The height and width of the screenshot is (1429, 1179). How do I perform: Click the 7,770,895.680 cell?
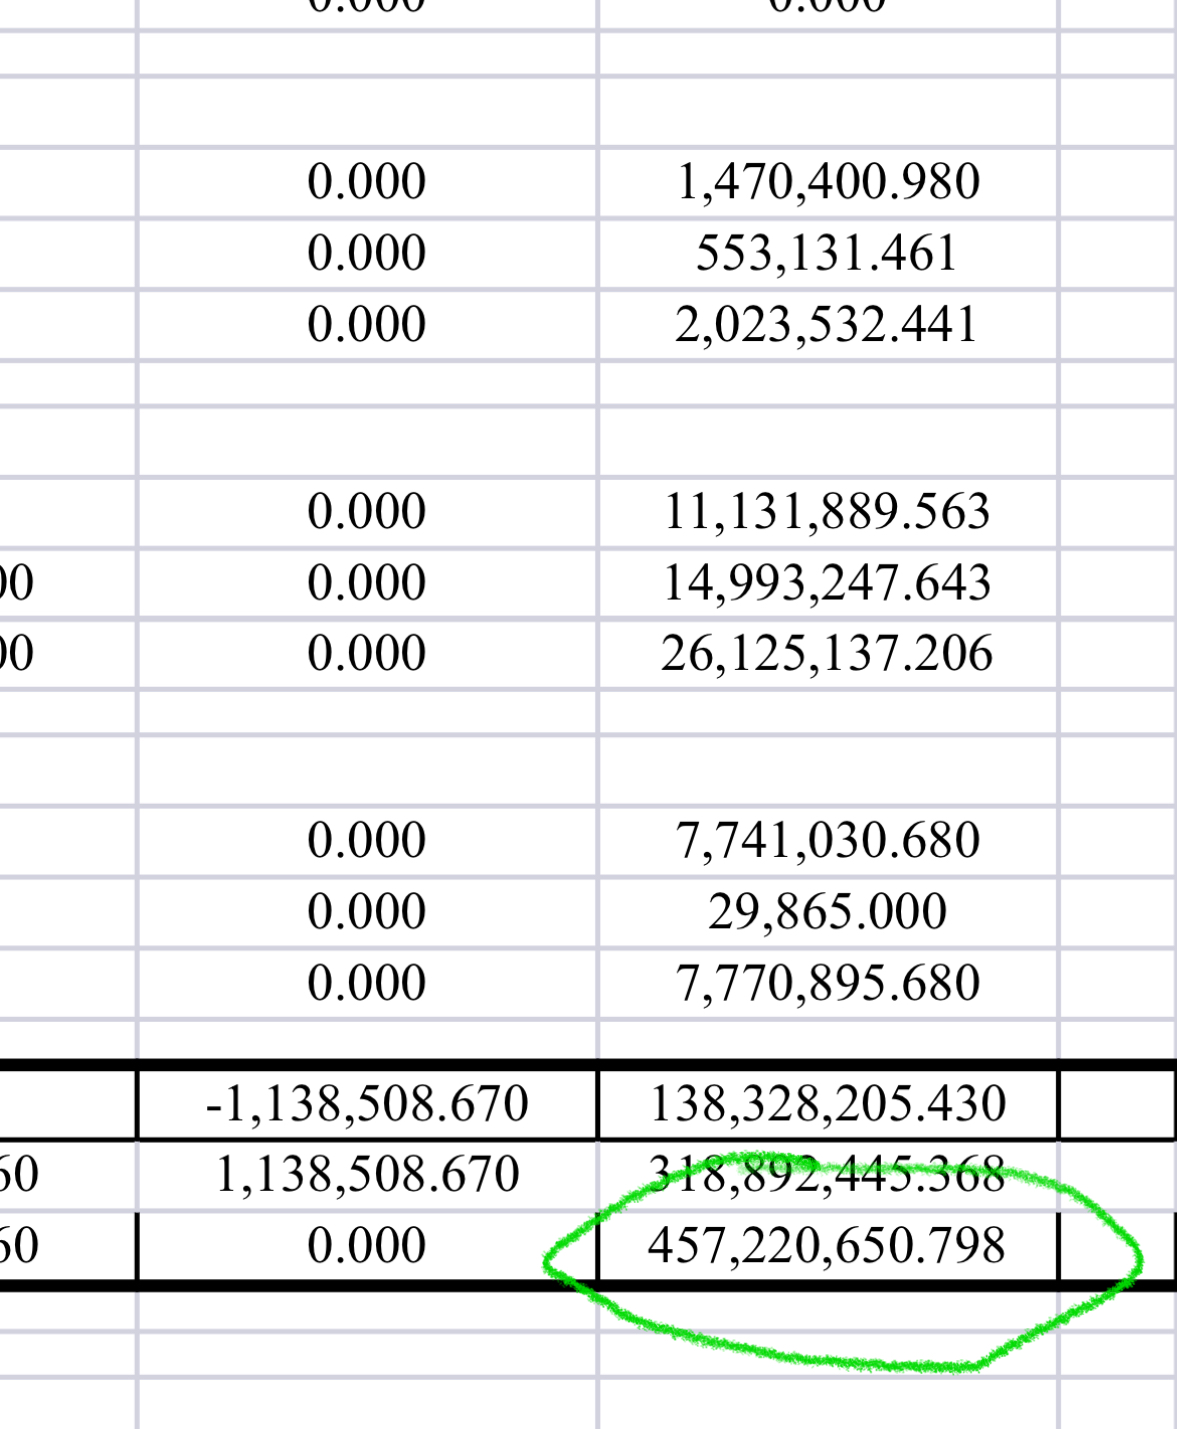tap(828, 983)
